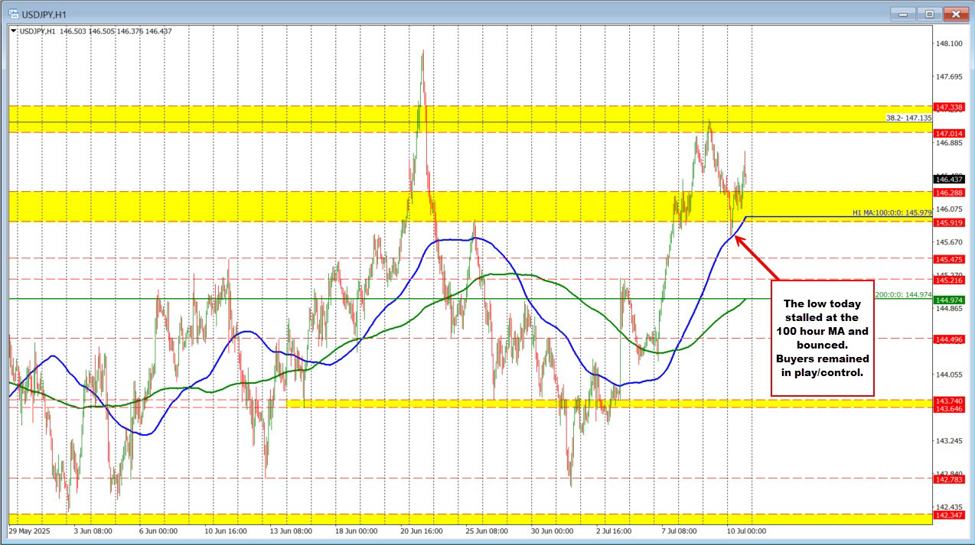Click the 29 May 2025 date label

[x=29, y=531]
